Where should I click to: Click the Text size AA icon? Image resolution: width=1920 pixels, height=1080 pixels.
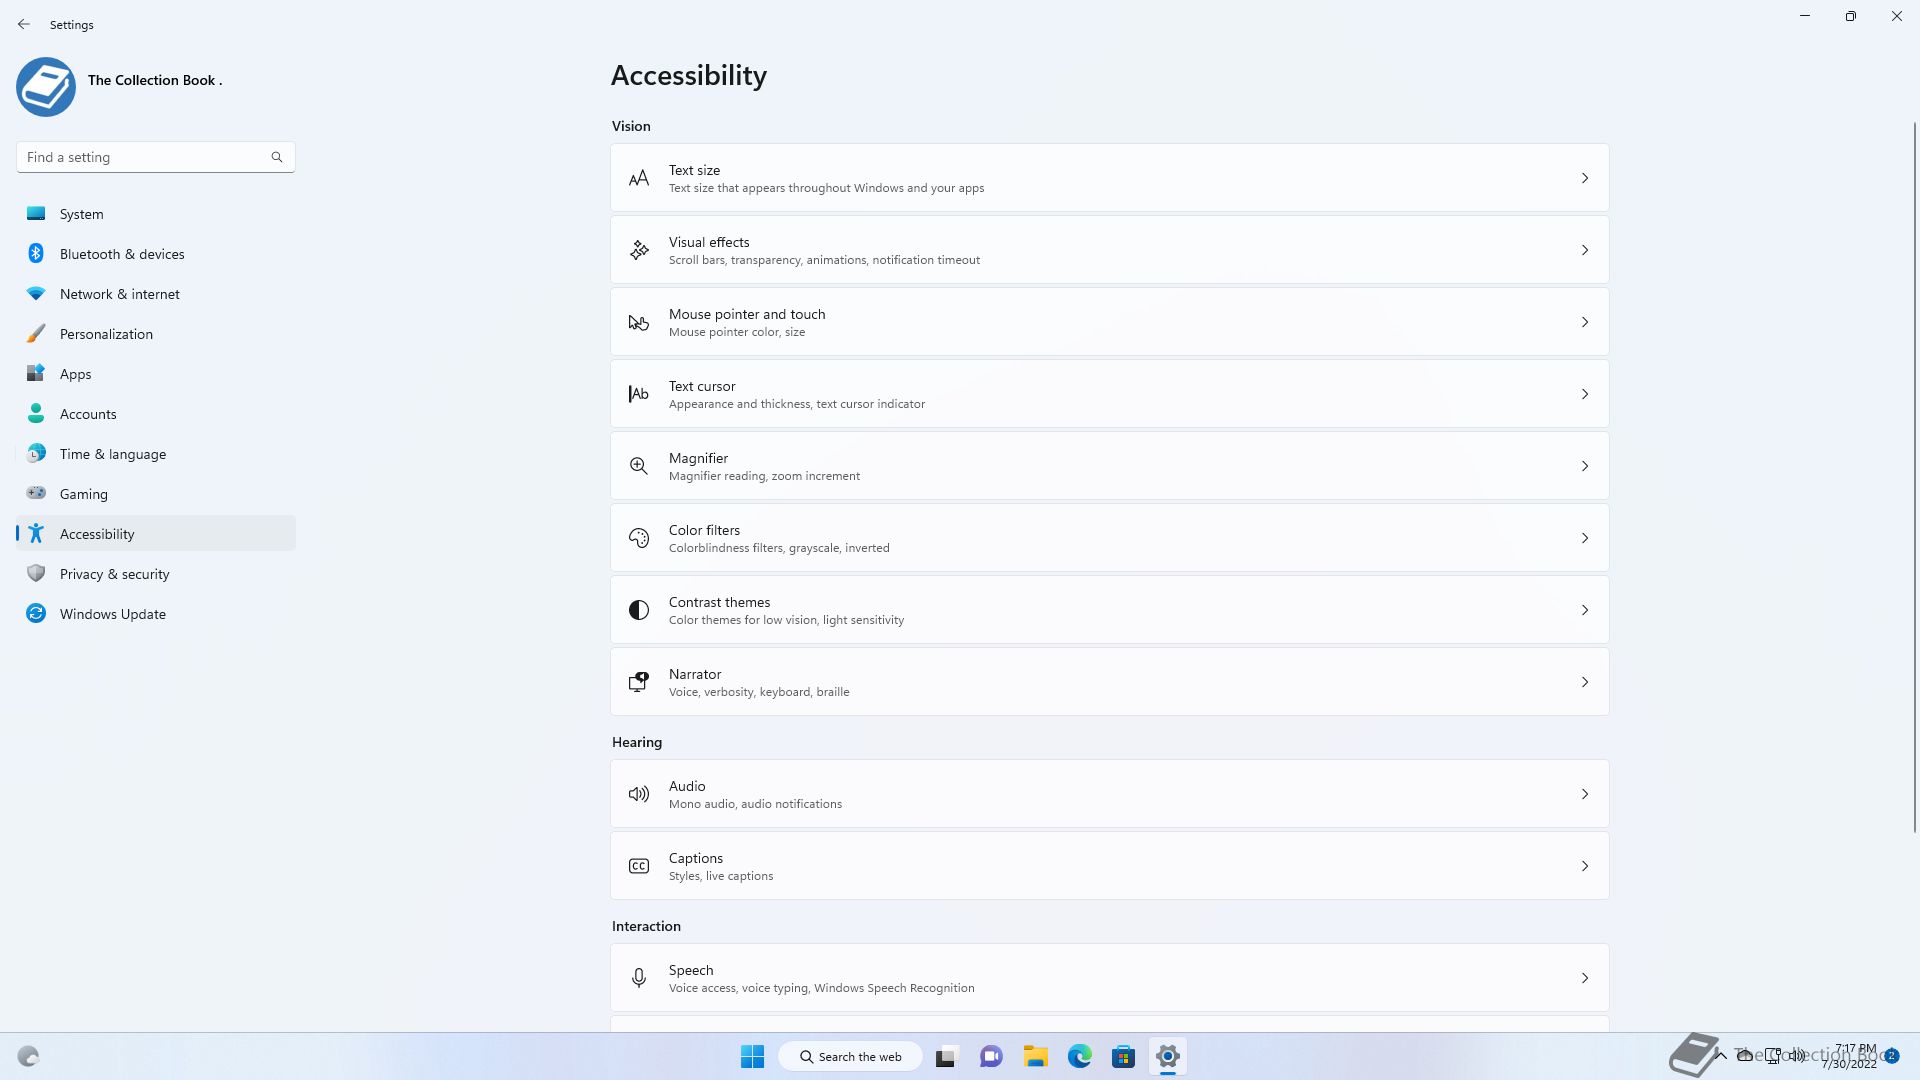(x=639, y=178)
